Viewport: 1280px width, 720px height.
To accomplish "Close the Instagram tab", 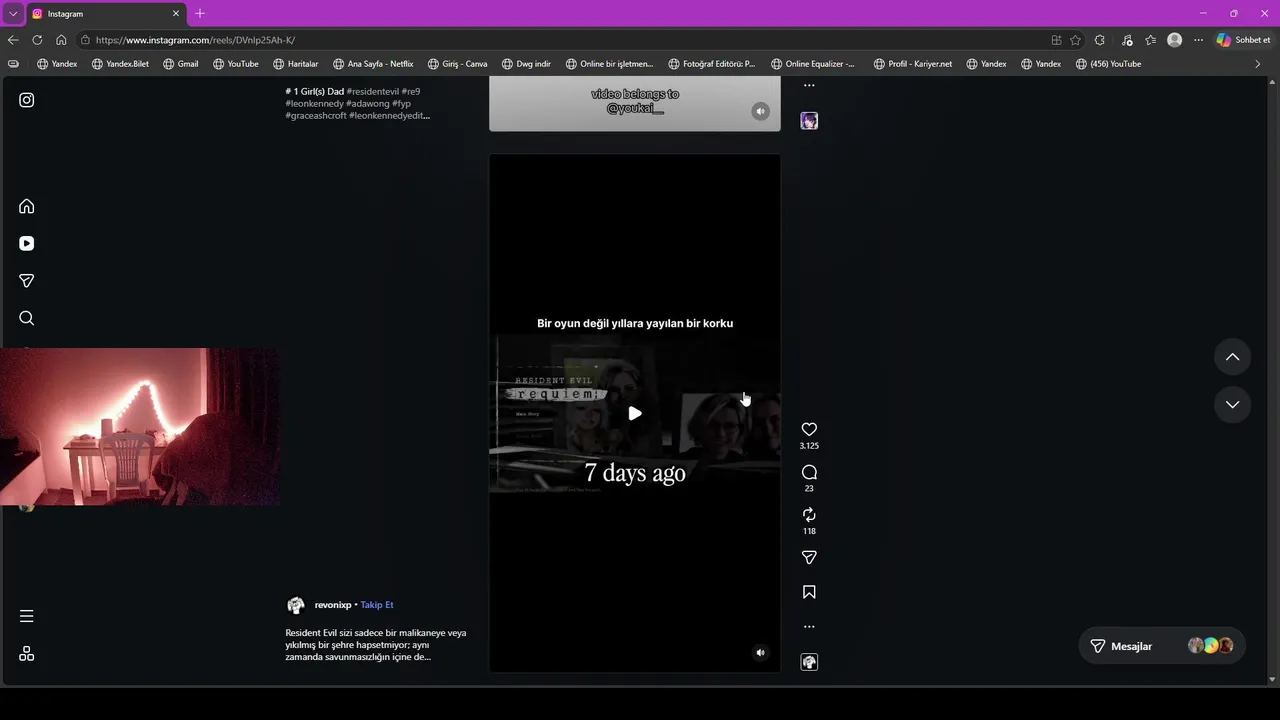I will pos(176,14).
